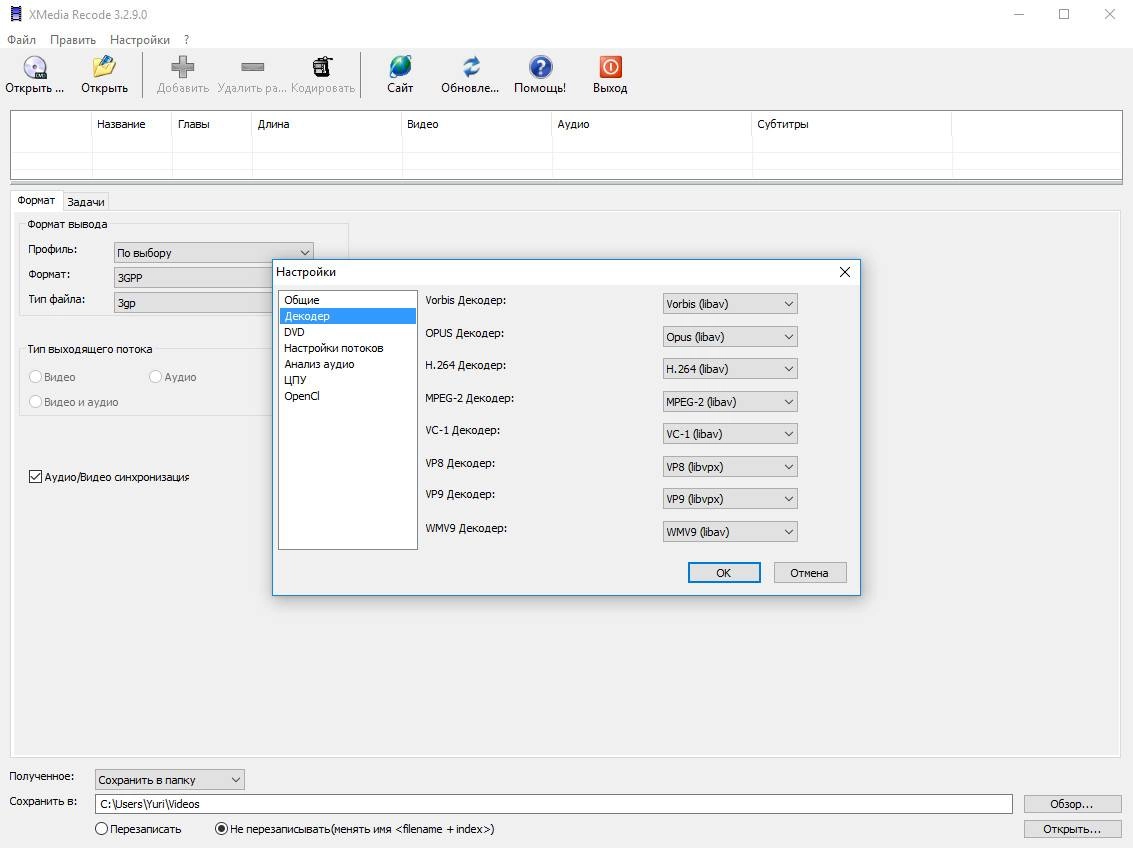Expand the Vorbis Декодер dropdown

click(730, 304)
